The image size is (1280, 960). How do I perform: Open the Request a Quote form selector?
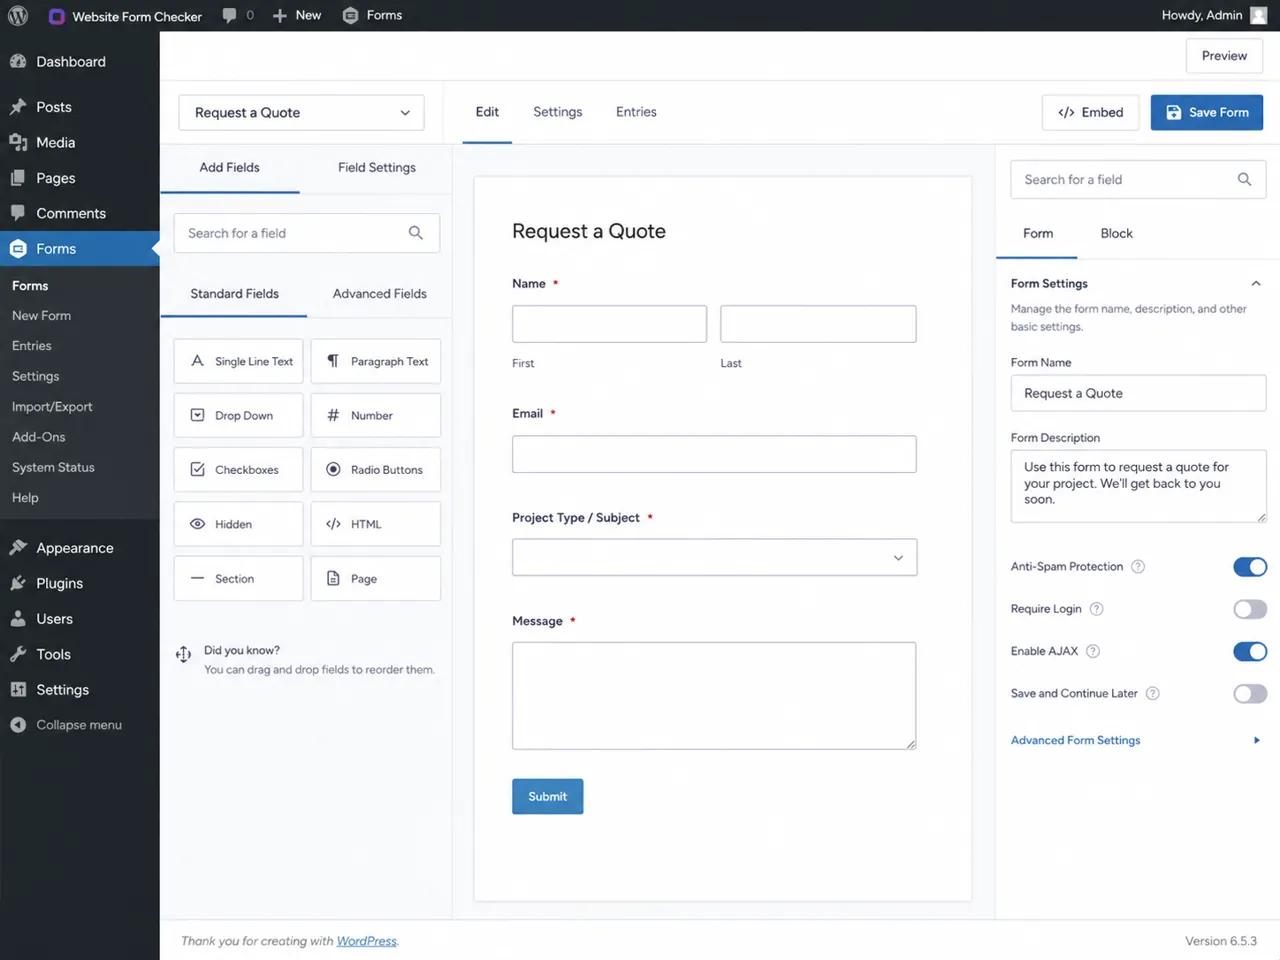pos(301,113)
